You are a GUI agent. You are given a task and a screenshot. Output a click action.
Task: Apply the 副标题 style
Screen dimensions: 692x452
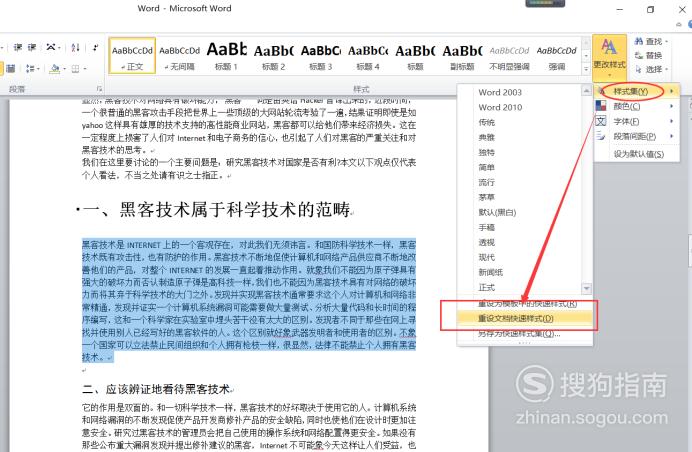tap(462, 56)
